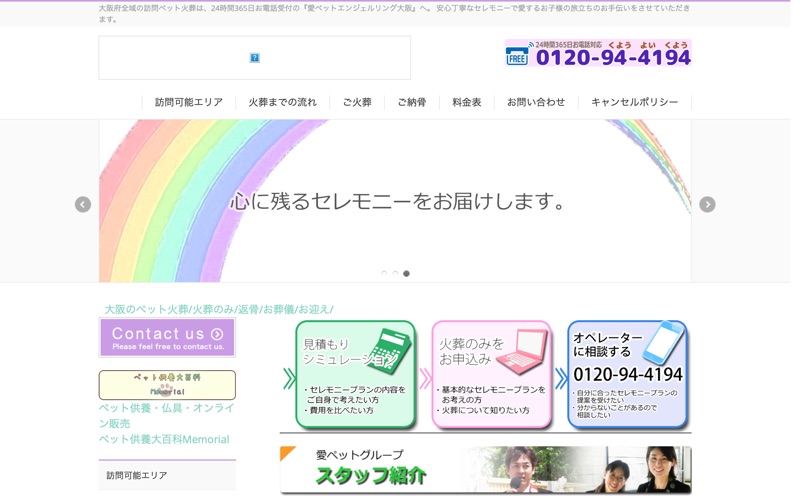Open お問い合わせ menu item
The image size is (800, 500).
click(536, 102)
